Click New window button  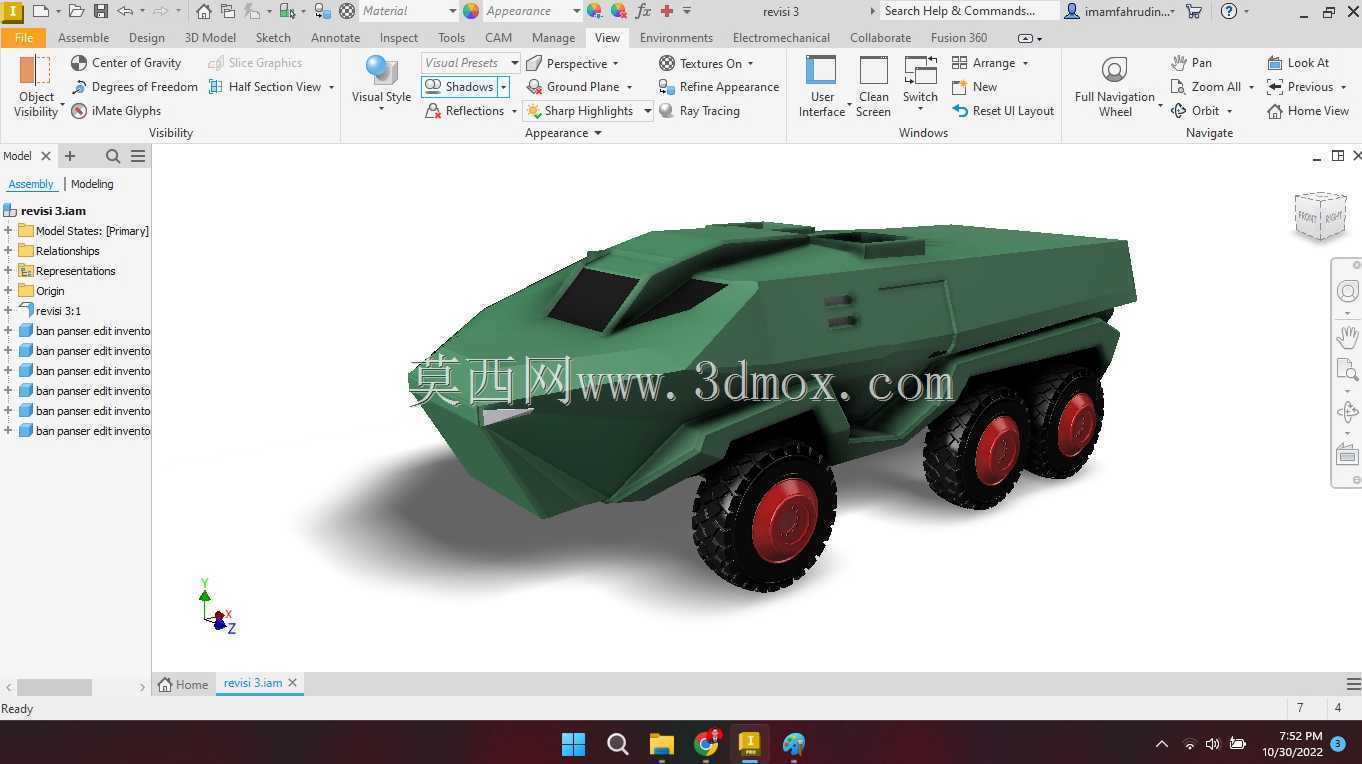pos(974,87)
